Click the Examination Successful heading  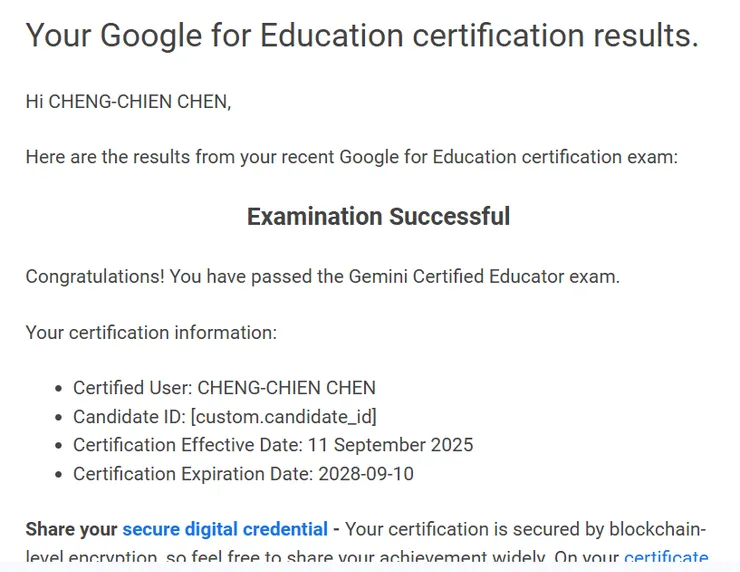point(378,216)
